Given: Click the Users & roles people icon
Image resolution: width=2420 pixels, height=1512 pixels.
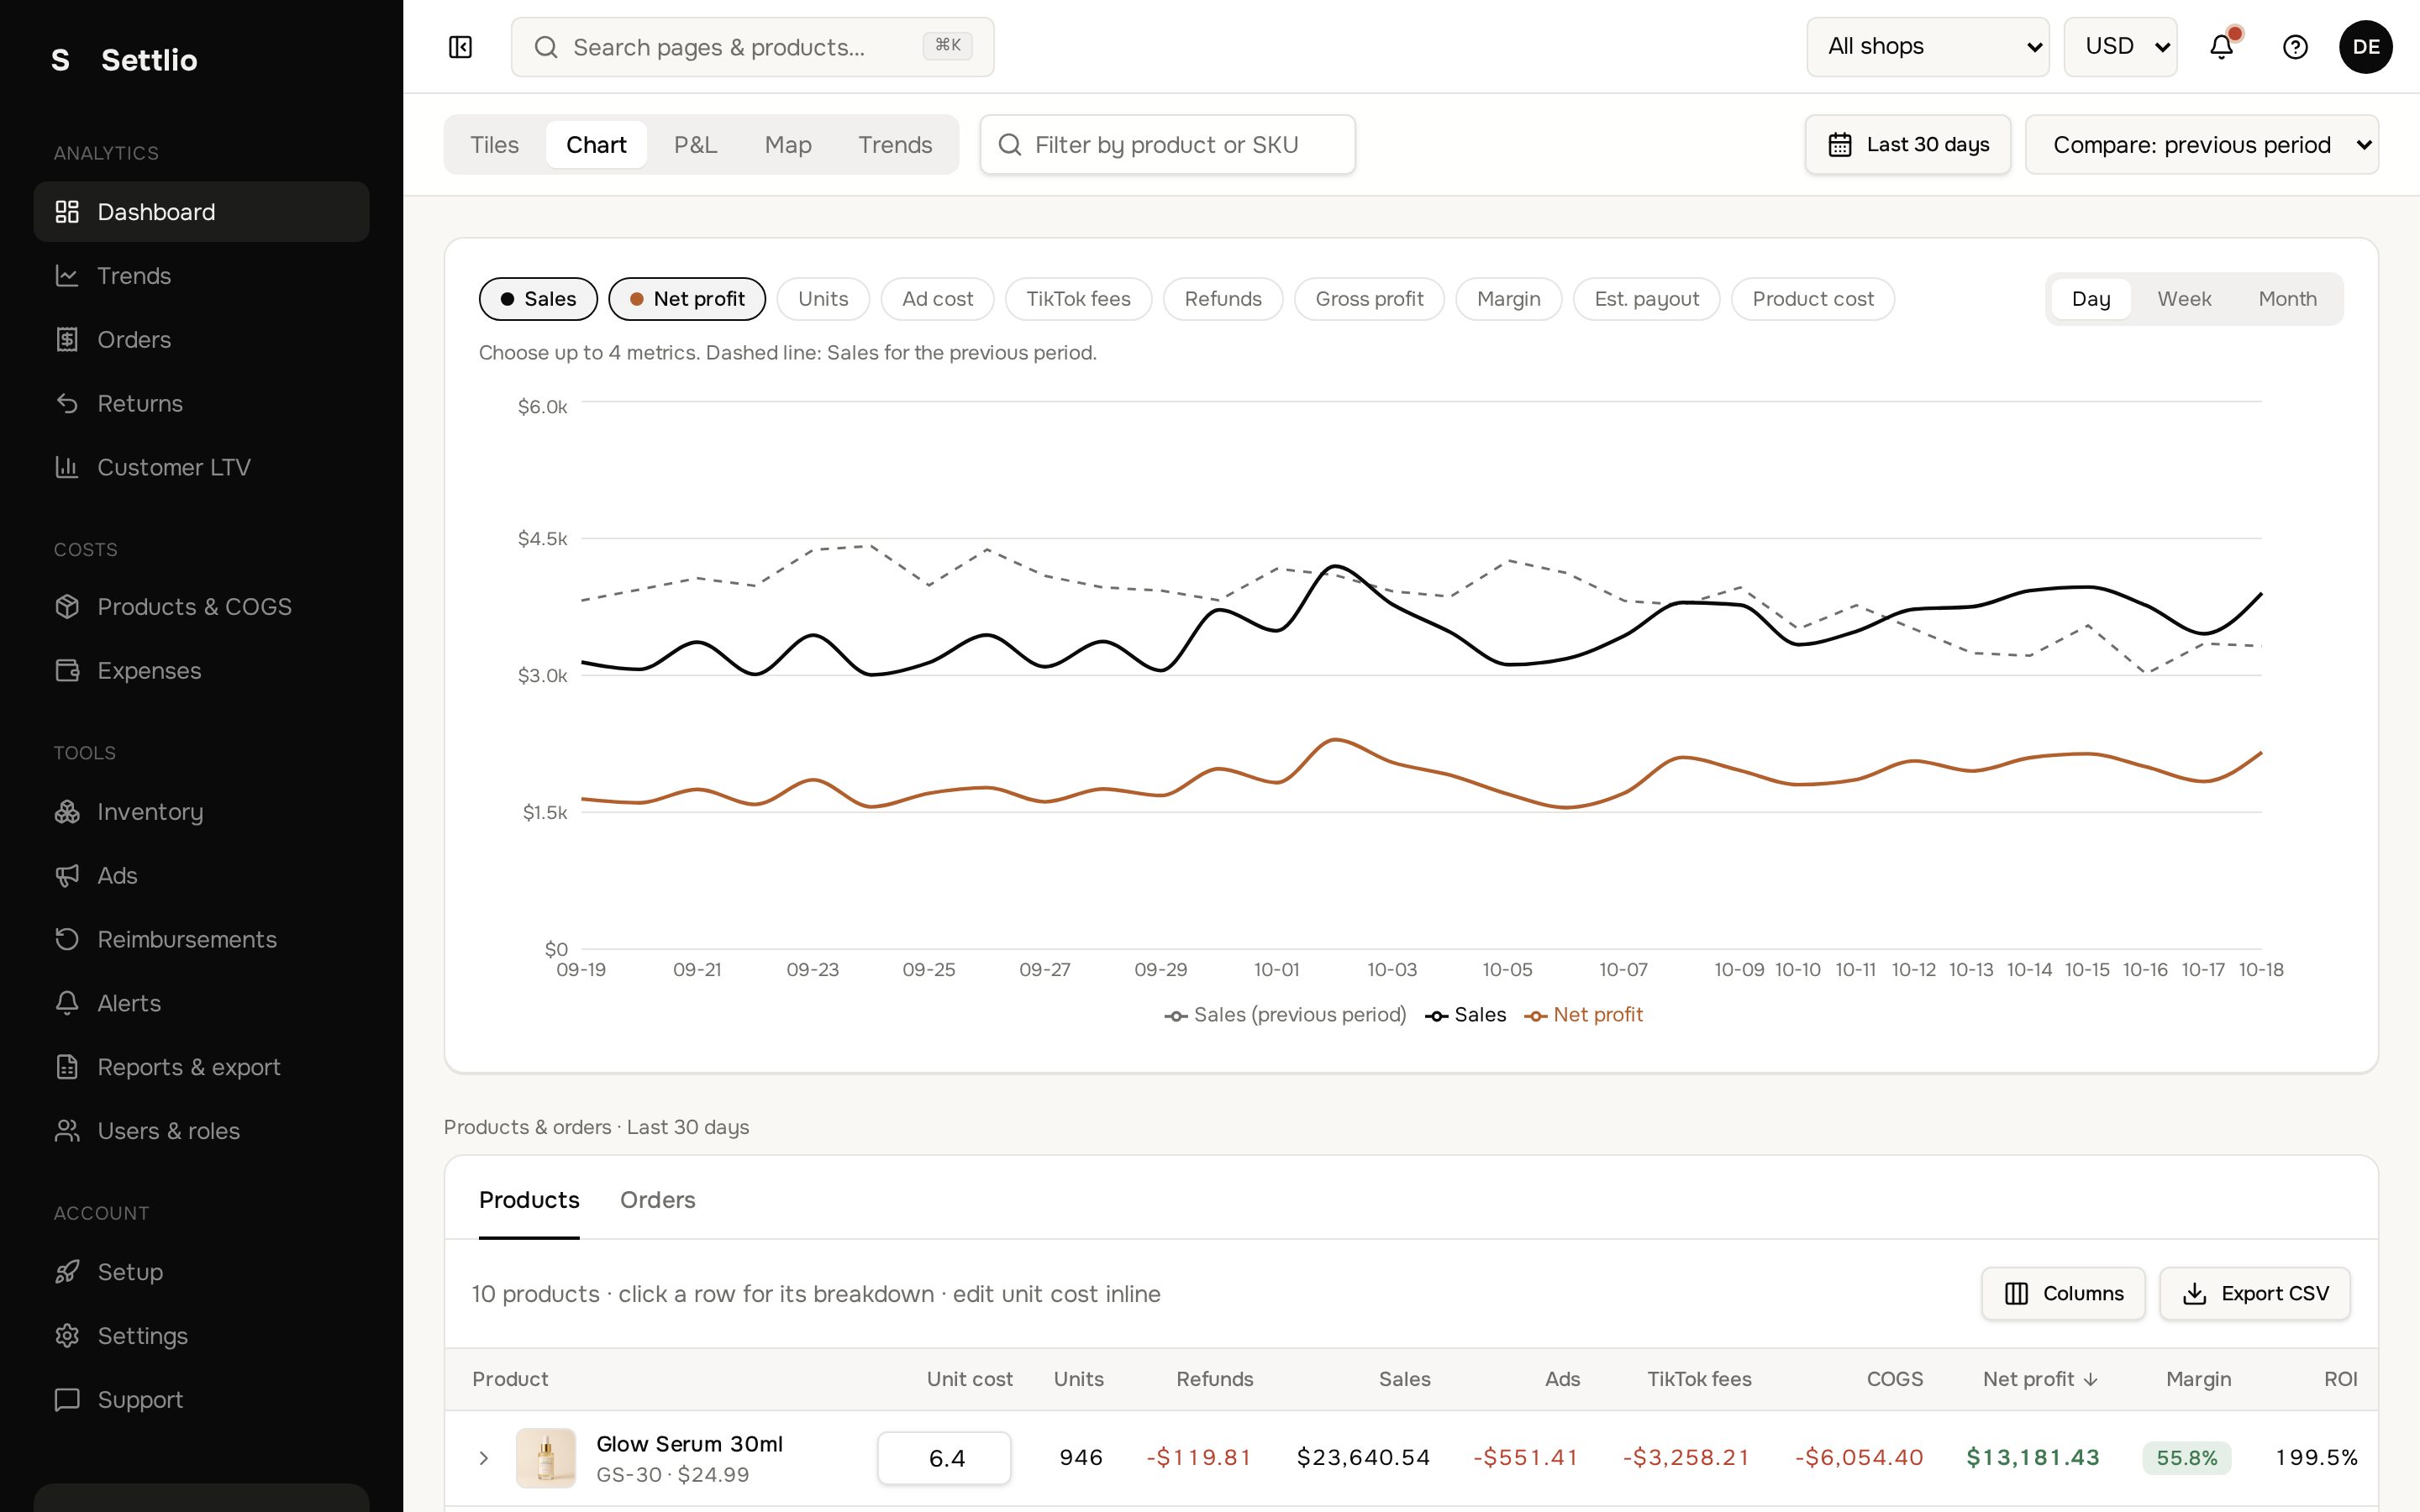Looking at the screenshot, I should 67,1131.
